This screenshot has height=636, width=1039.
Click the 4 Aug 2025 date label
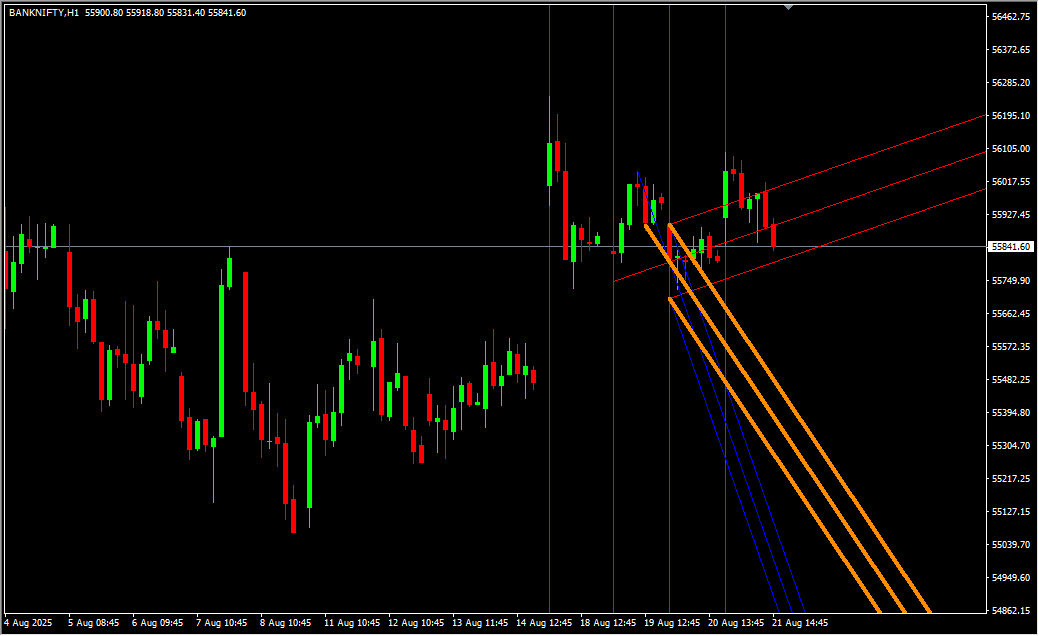pyautogui.click(x=26, y=623)
